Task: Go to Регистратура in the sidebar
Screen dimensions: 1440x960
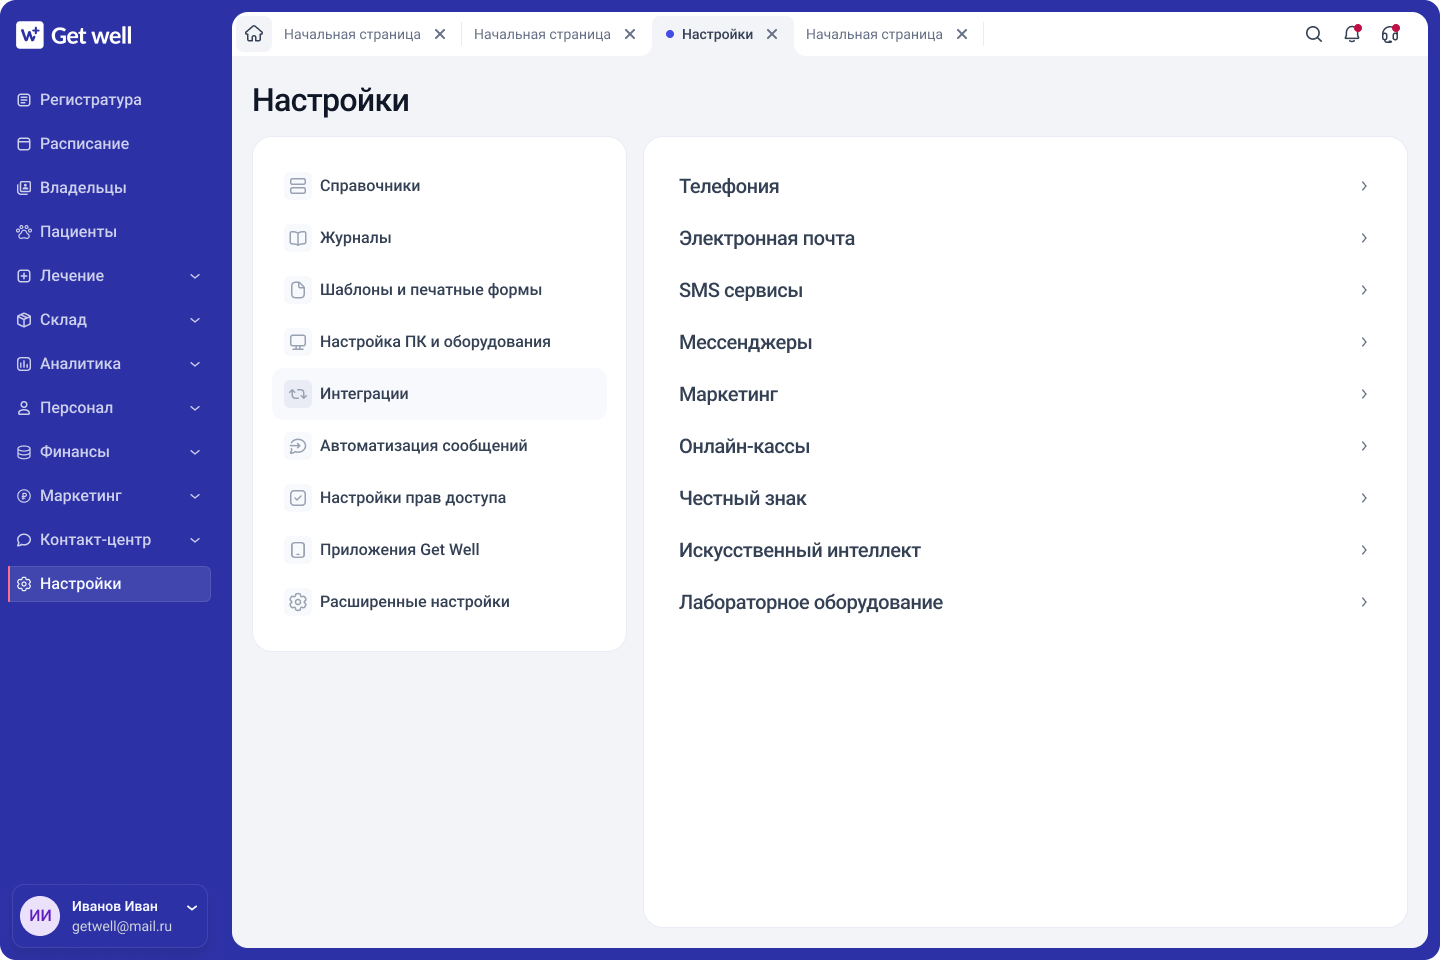Action: coord(109,100)
